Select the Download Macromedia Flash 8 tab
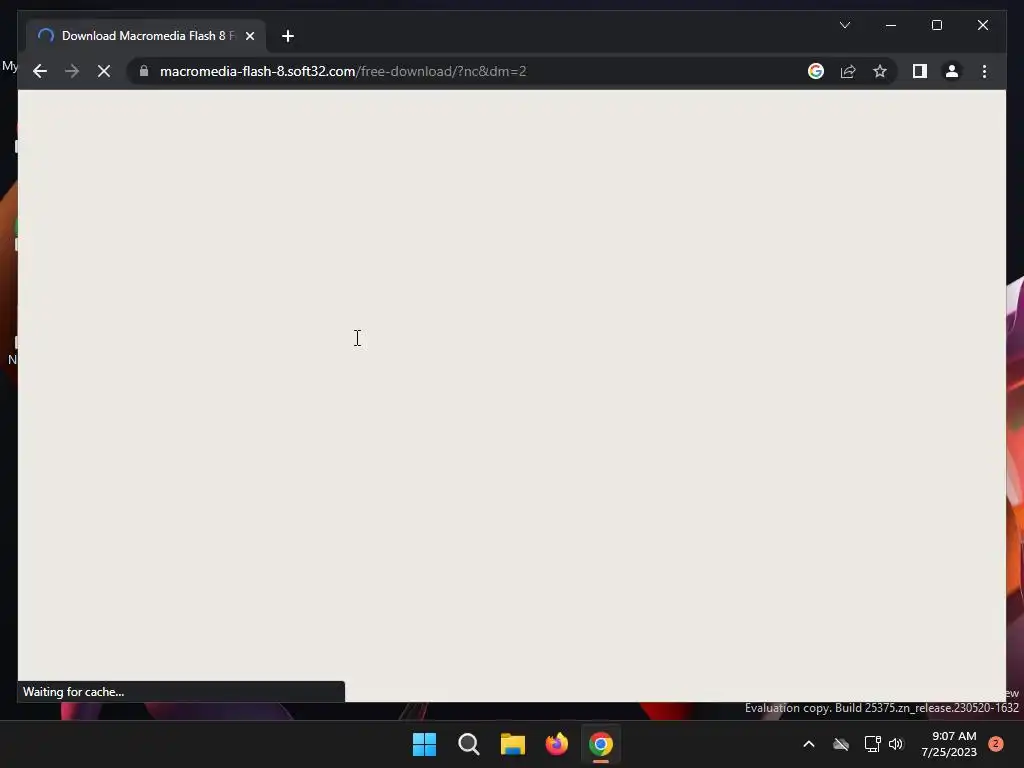The image size is (1024, 768). tap(146, 36)
